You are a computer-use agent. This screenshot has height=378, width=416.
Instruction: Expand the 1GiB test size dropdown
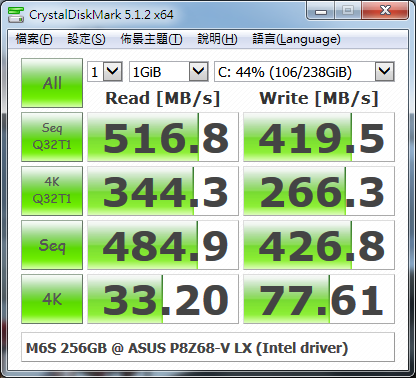pyautogui.click(x=169, y=72)
